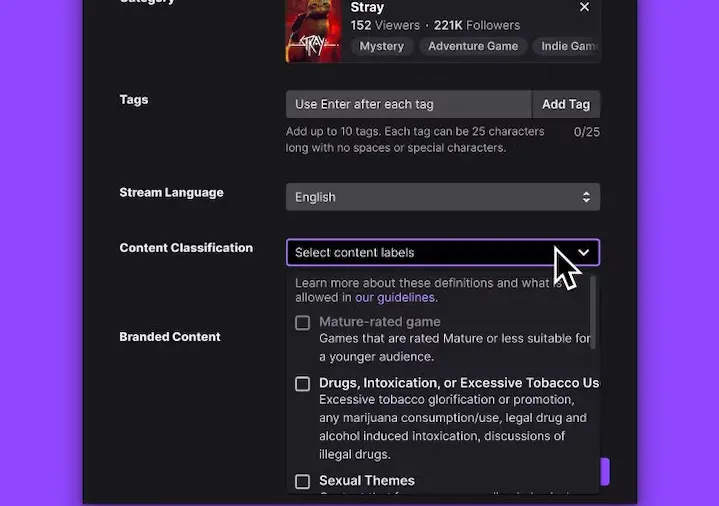Click the Branded Content section label
Image resolution: width=719 pixels, height=506 pixels.
[170, 337]
